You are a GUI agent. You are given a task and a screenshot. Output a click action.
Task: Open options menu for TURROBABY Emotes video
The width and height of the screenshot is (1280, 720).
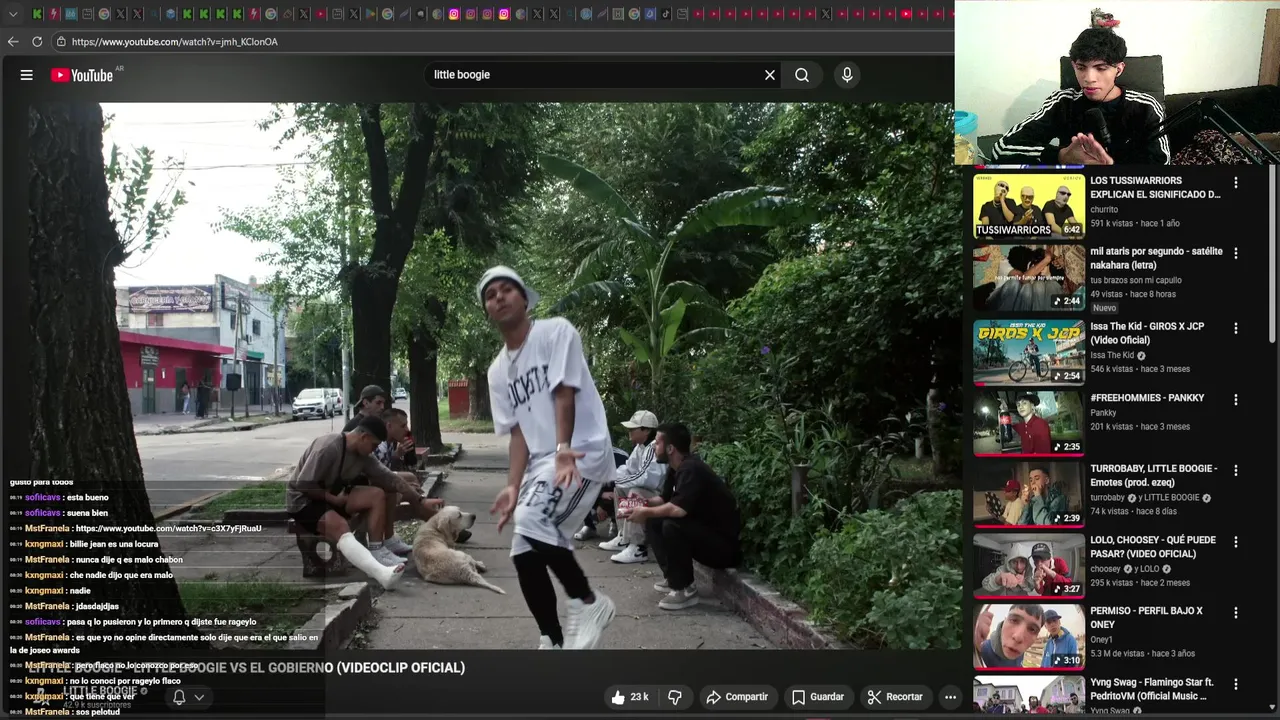[x=1236, y=470]
